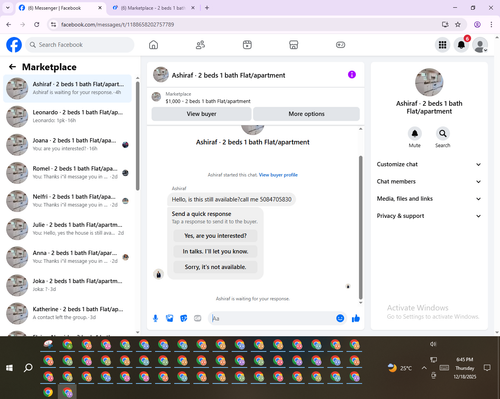Image resolution: width=500 pixels, height=399 pixels.
Task: Open Anna conversation in chat list
Action: (x=68, y=257)
